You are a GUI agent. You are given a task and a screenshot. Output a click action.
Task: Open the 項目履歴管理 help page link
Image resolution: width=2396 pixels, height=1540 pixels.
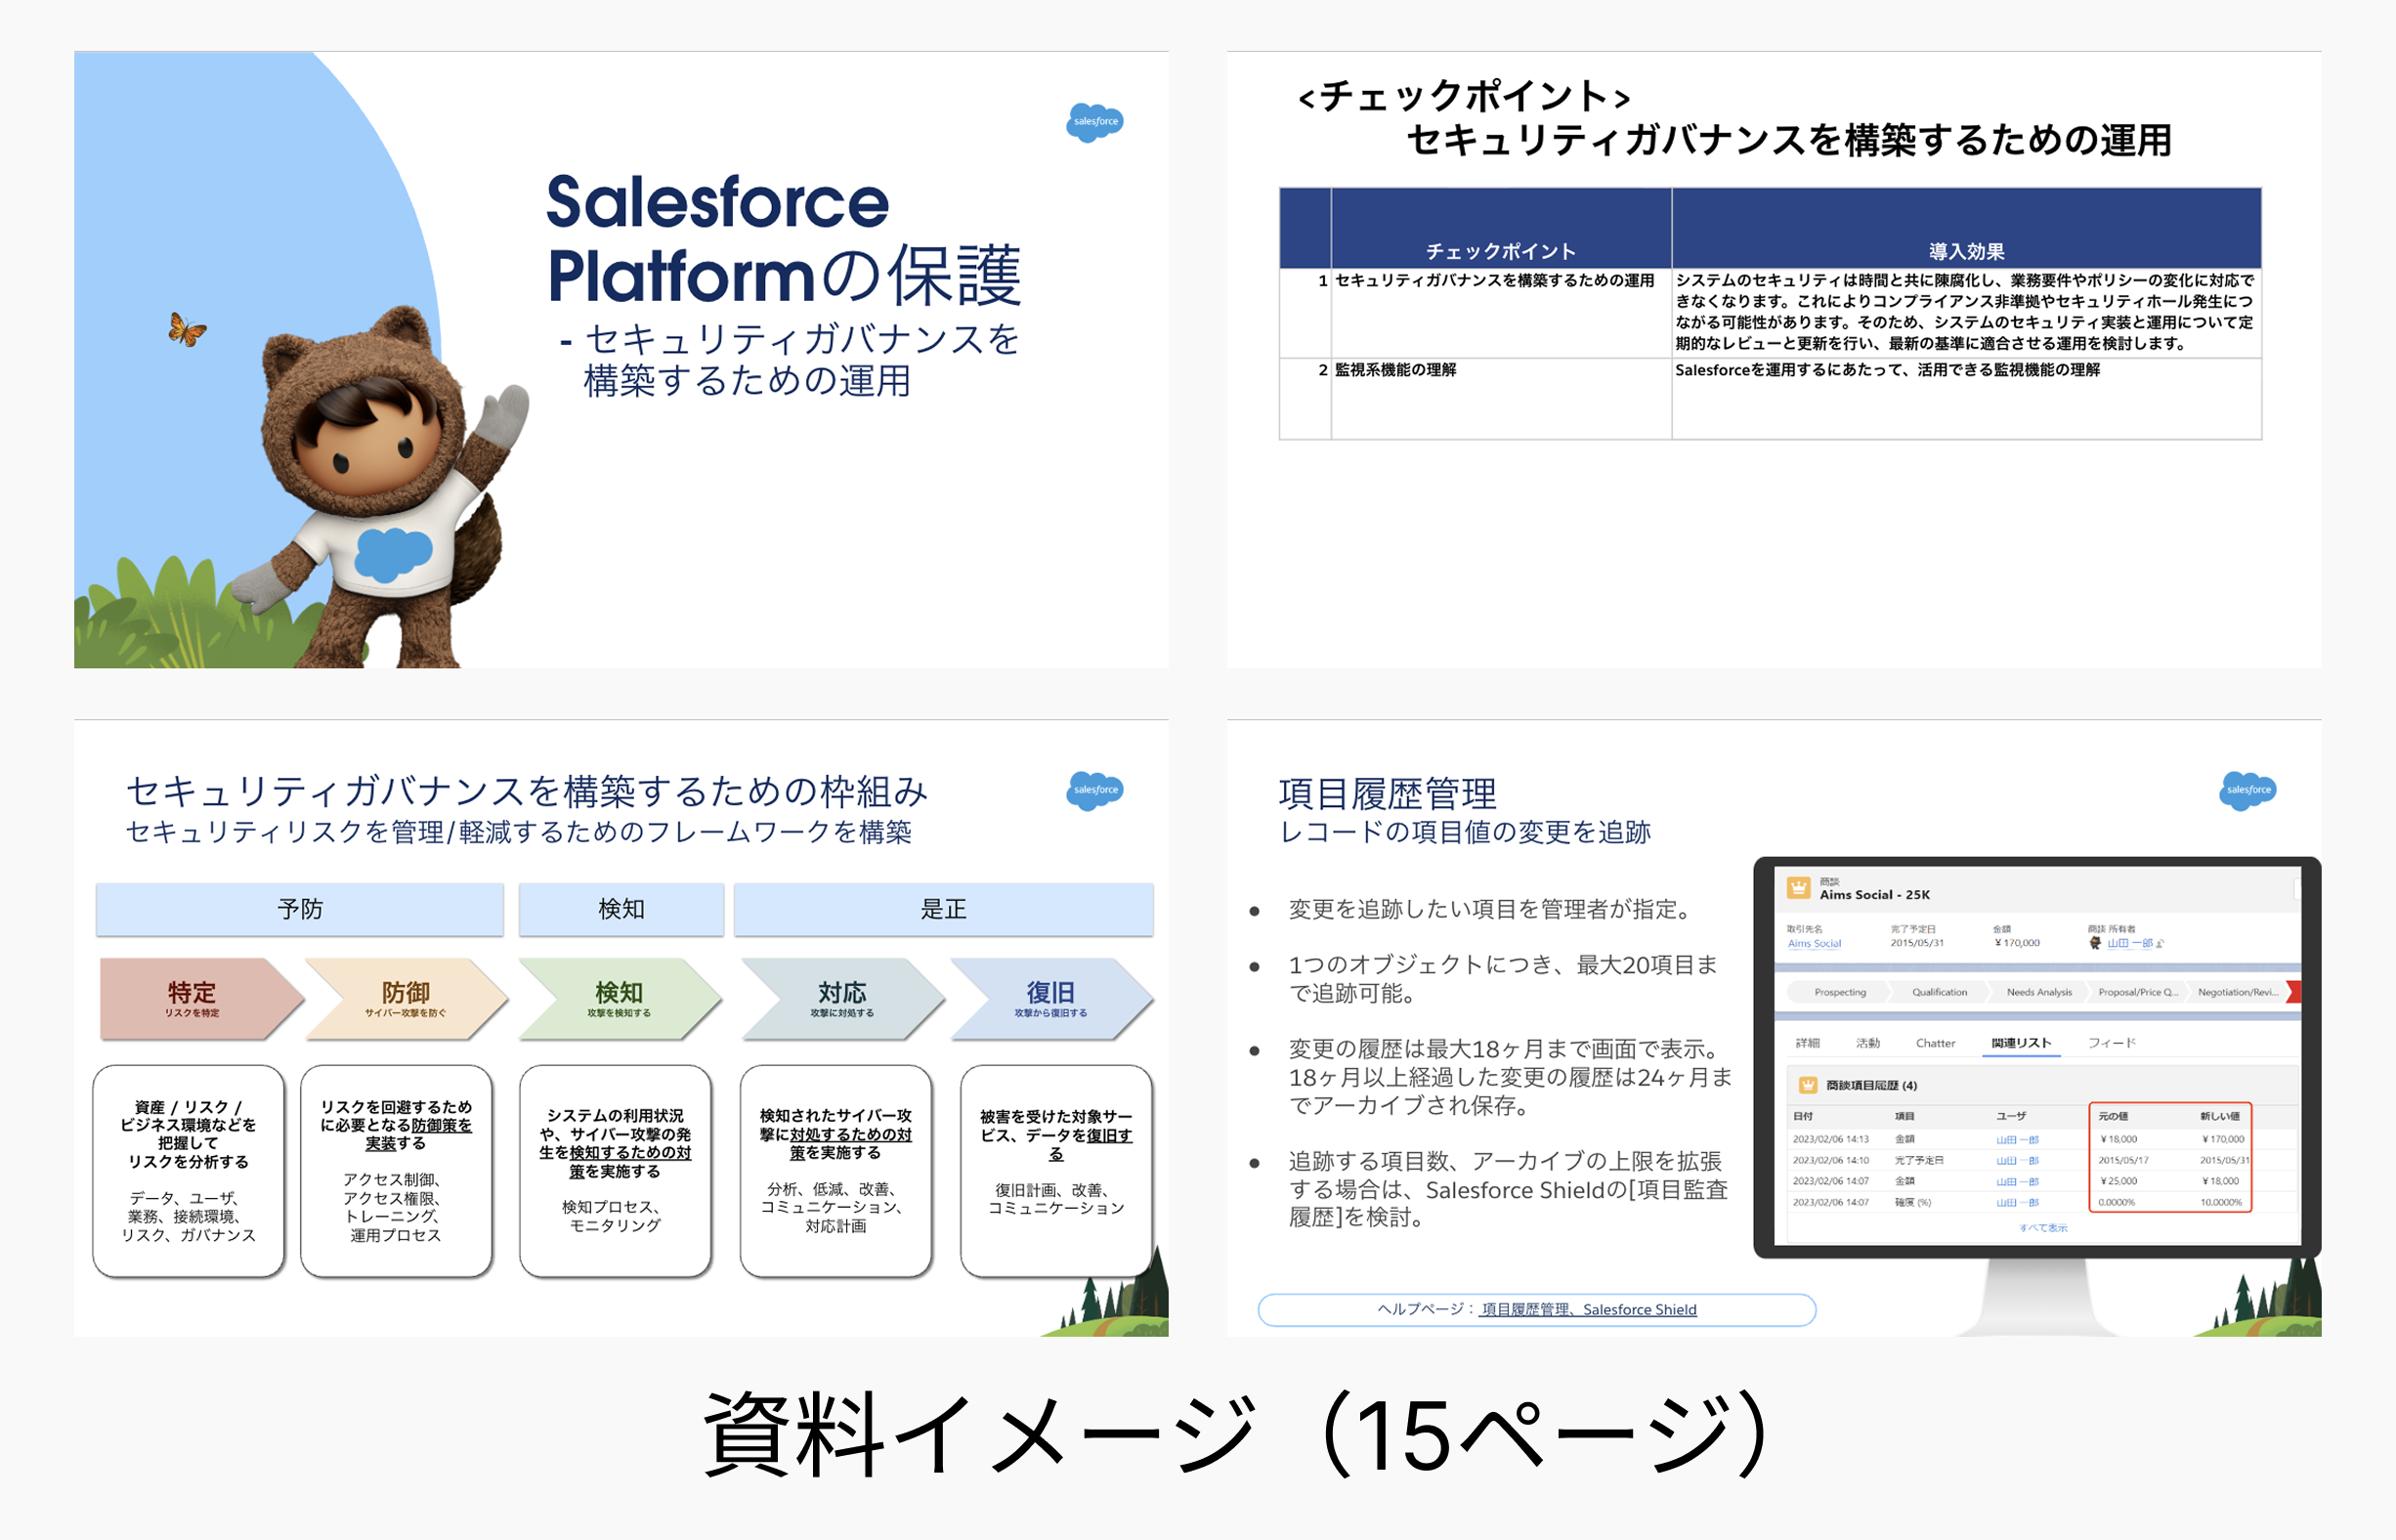(x=1525, y=1309)
